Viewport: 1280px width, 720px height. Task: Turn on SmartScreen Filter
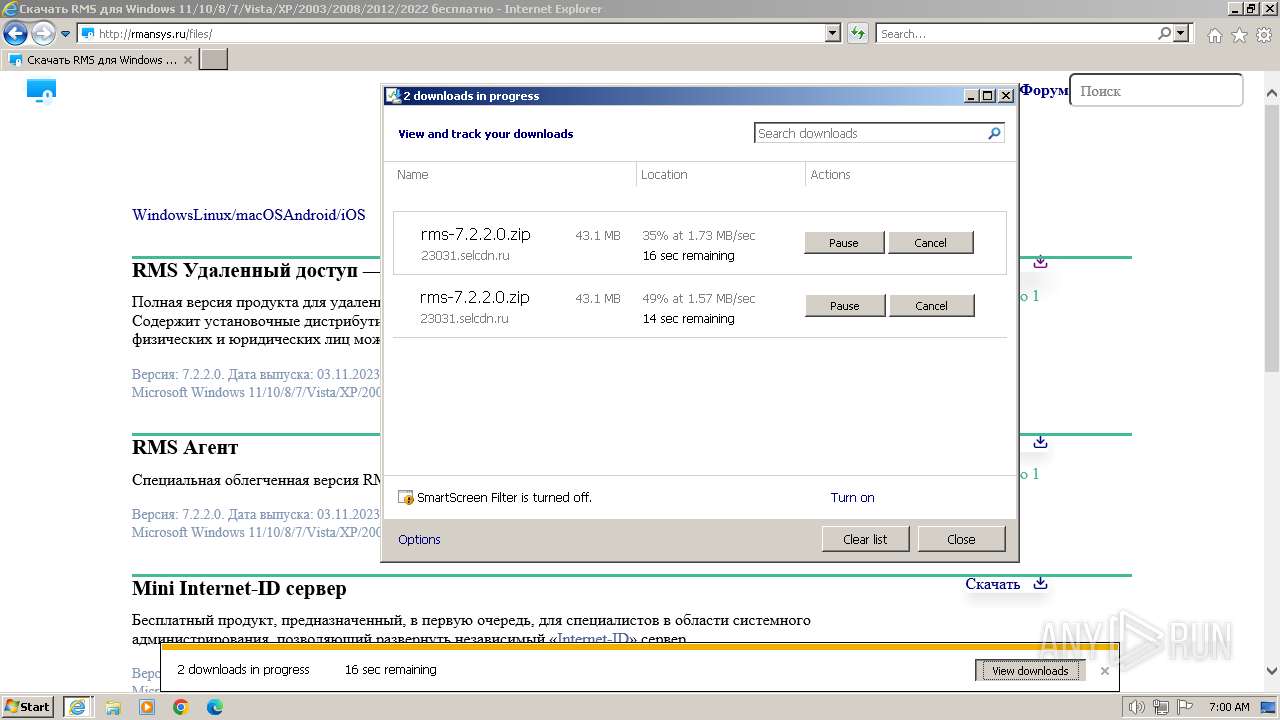[x=852, y=497]
